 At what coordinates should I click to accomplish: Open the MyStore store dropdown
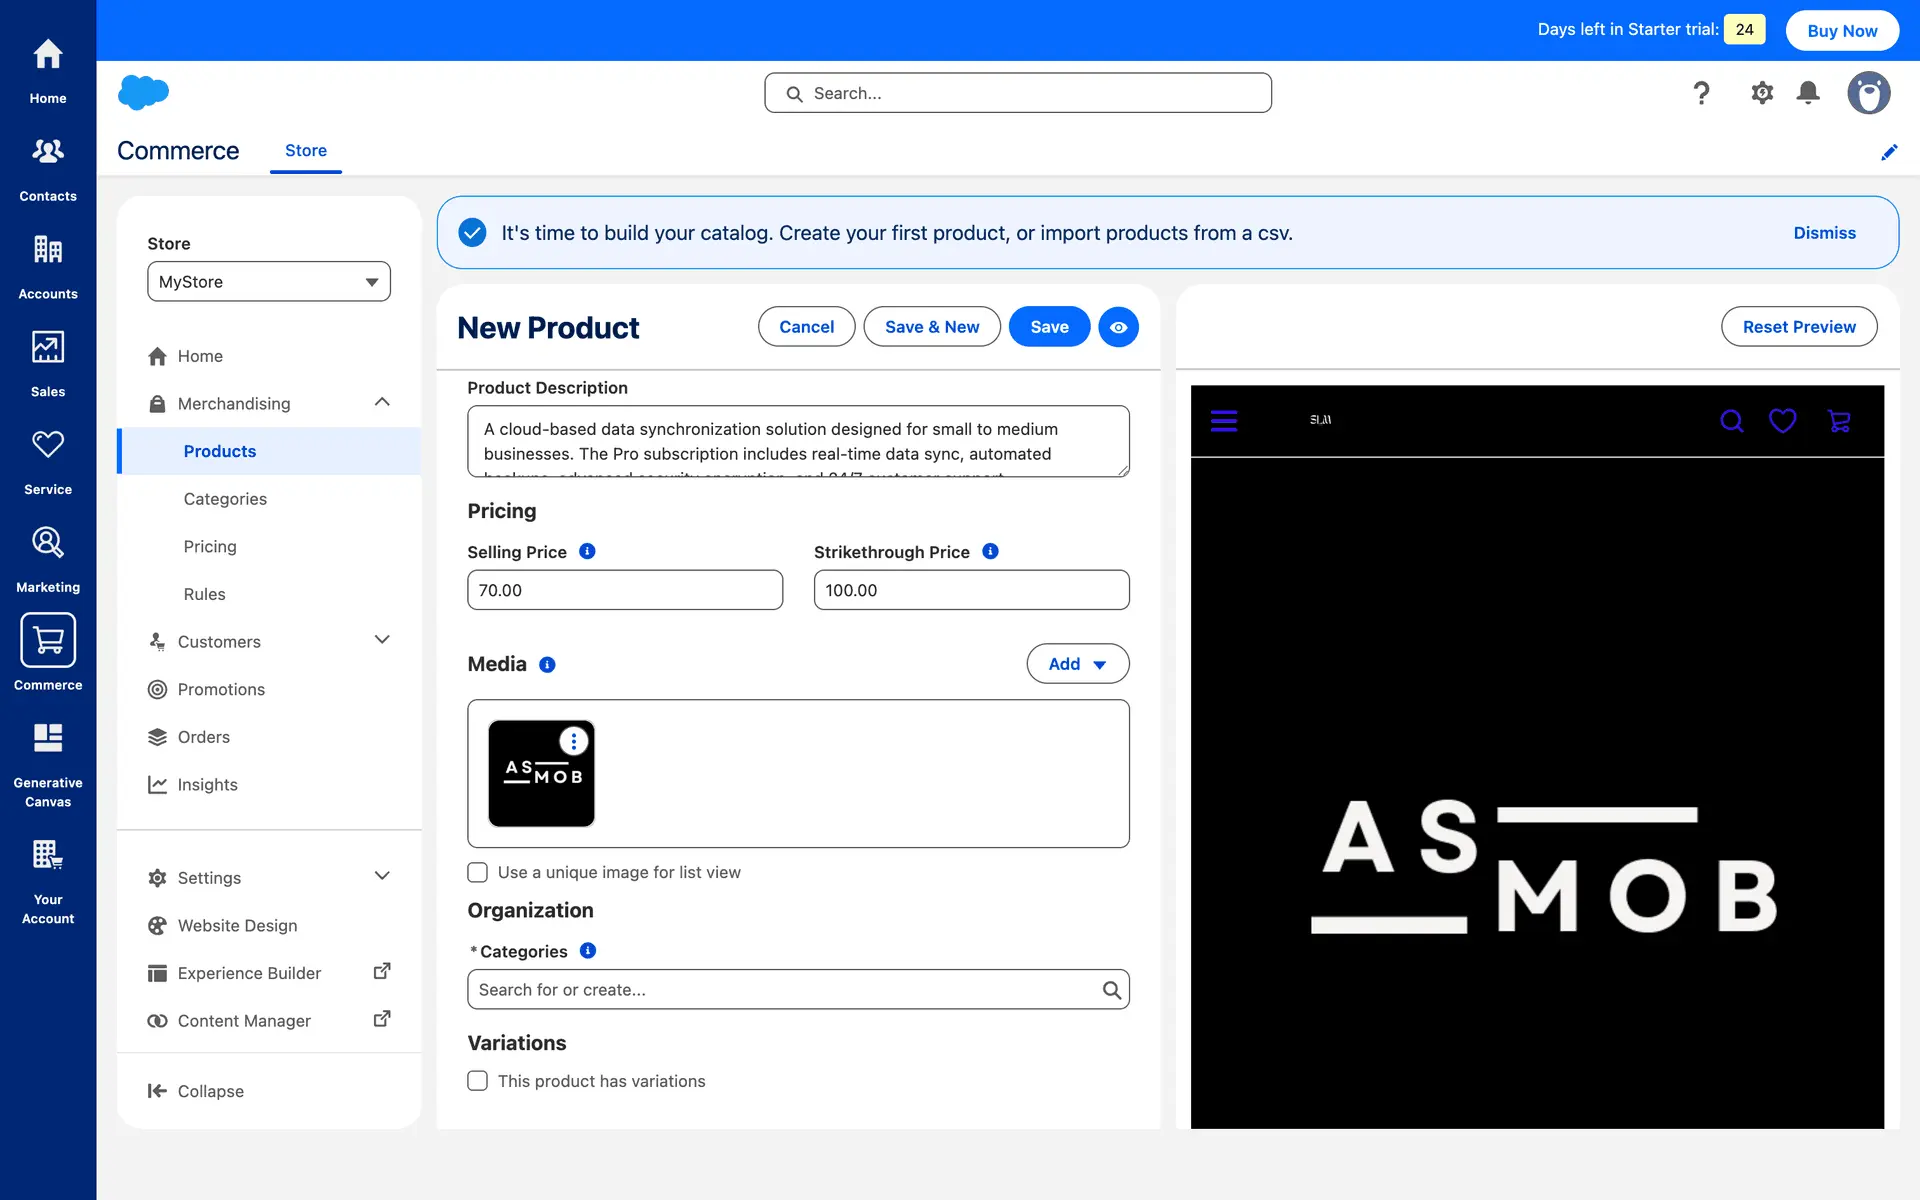pyautogui.click(x=269, y=282)
